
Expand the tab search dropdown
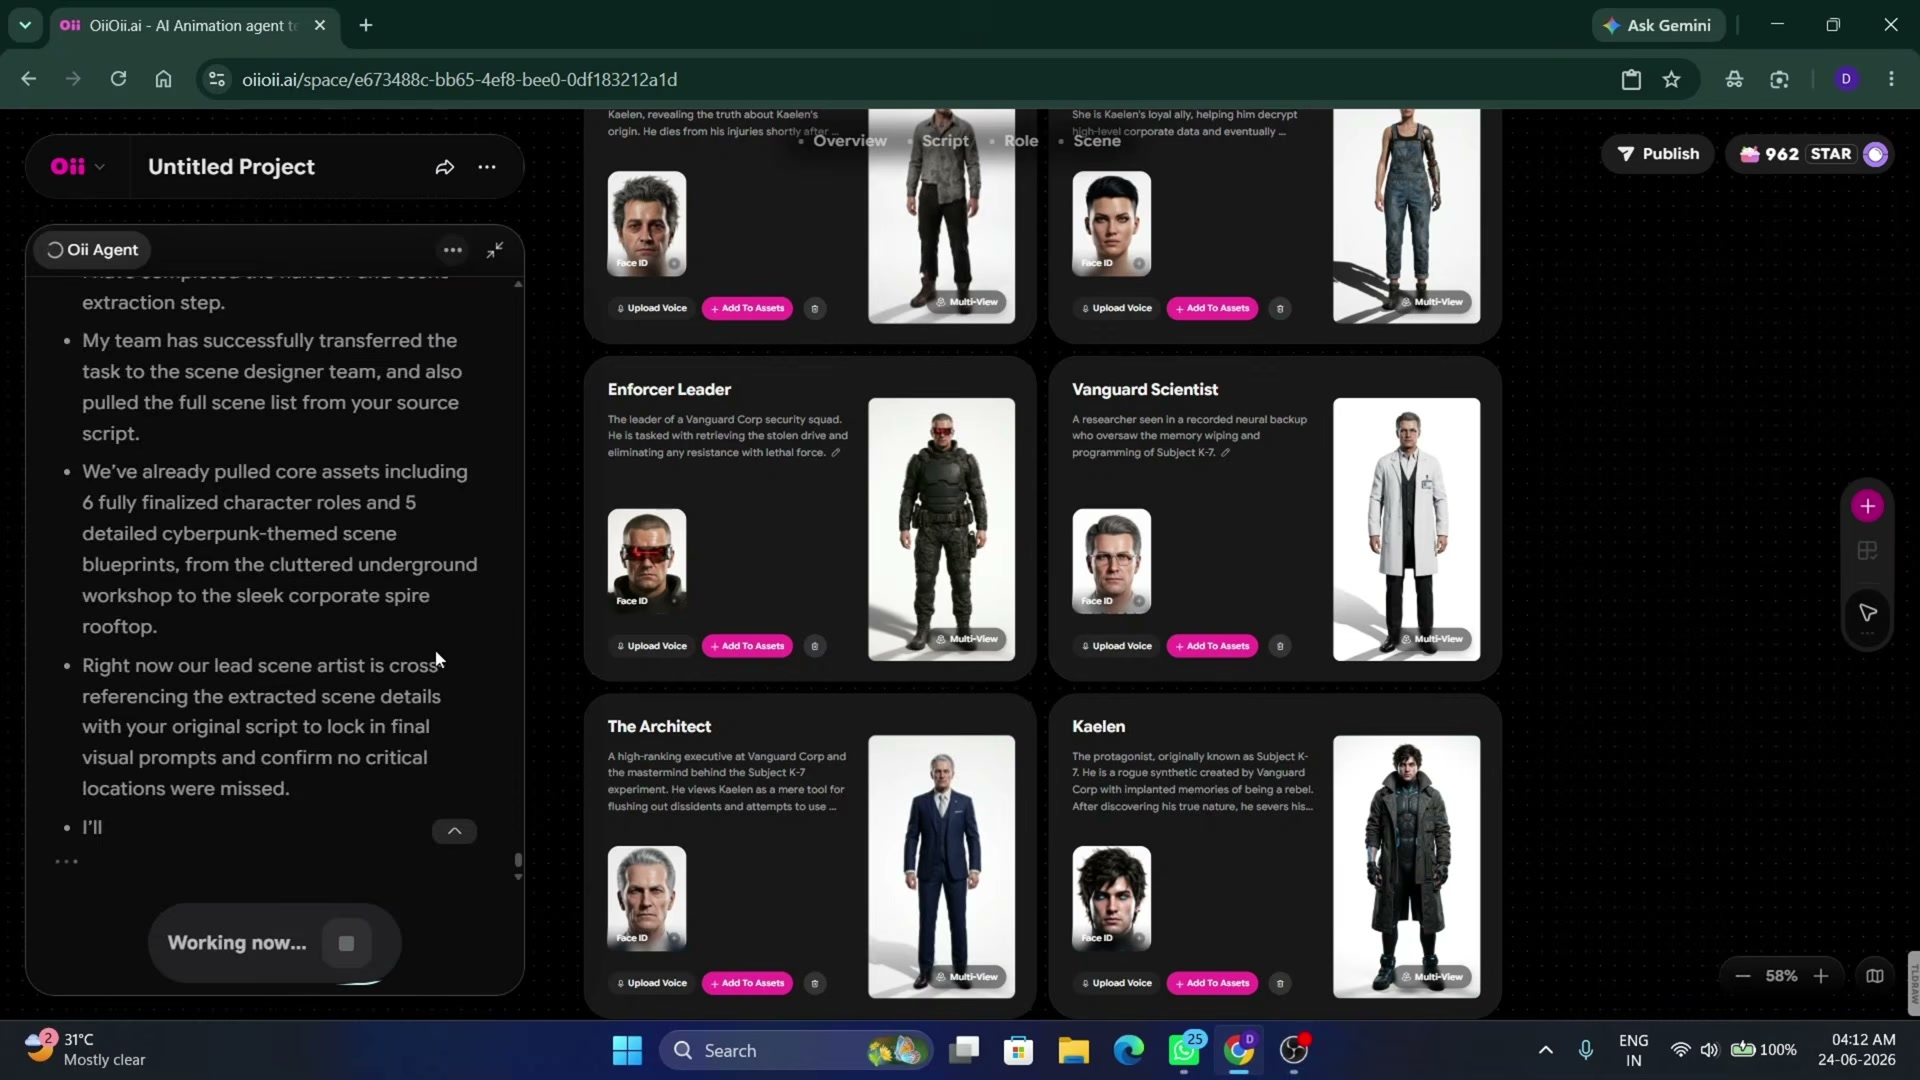coord(25,25)
